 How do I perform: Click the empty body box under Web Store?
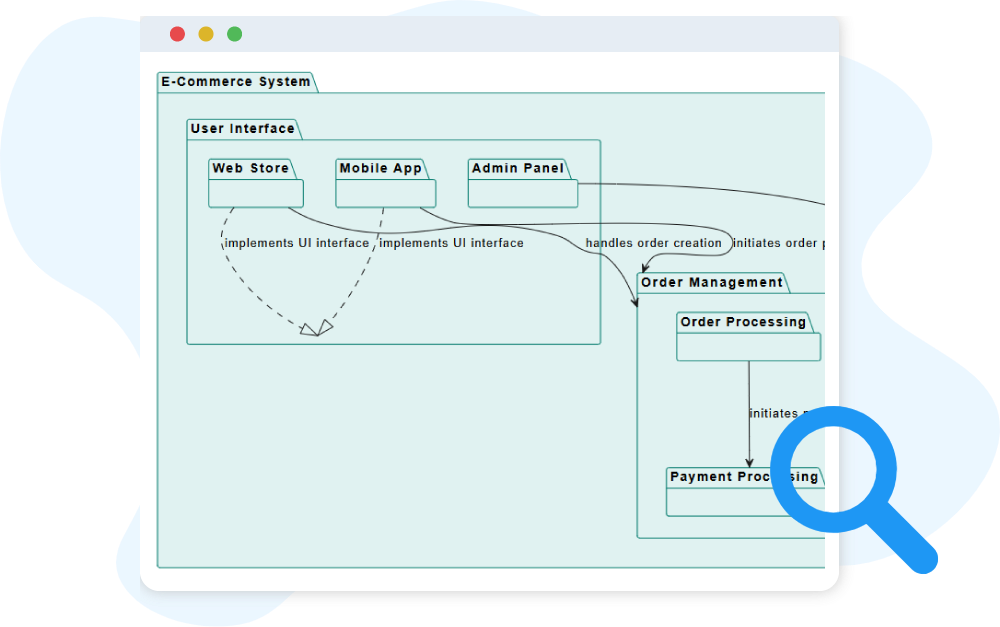pyautogui.click(x=256, y=194)
